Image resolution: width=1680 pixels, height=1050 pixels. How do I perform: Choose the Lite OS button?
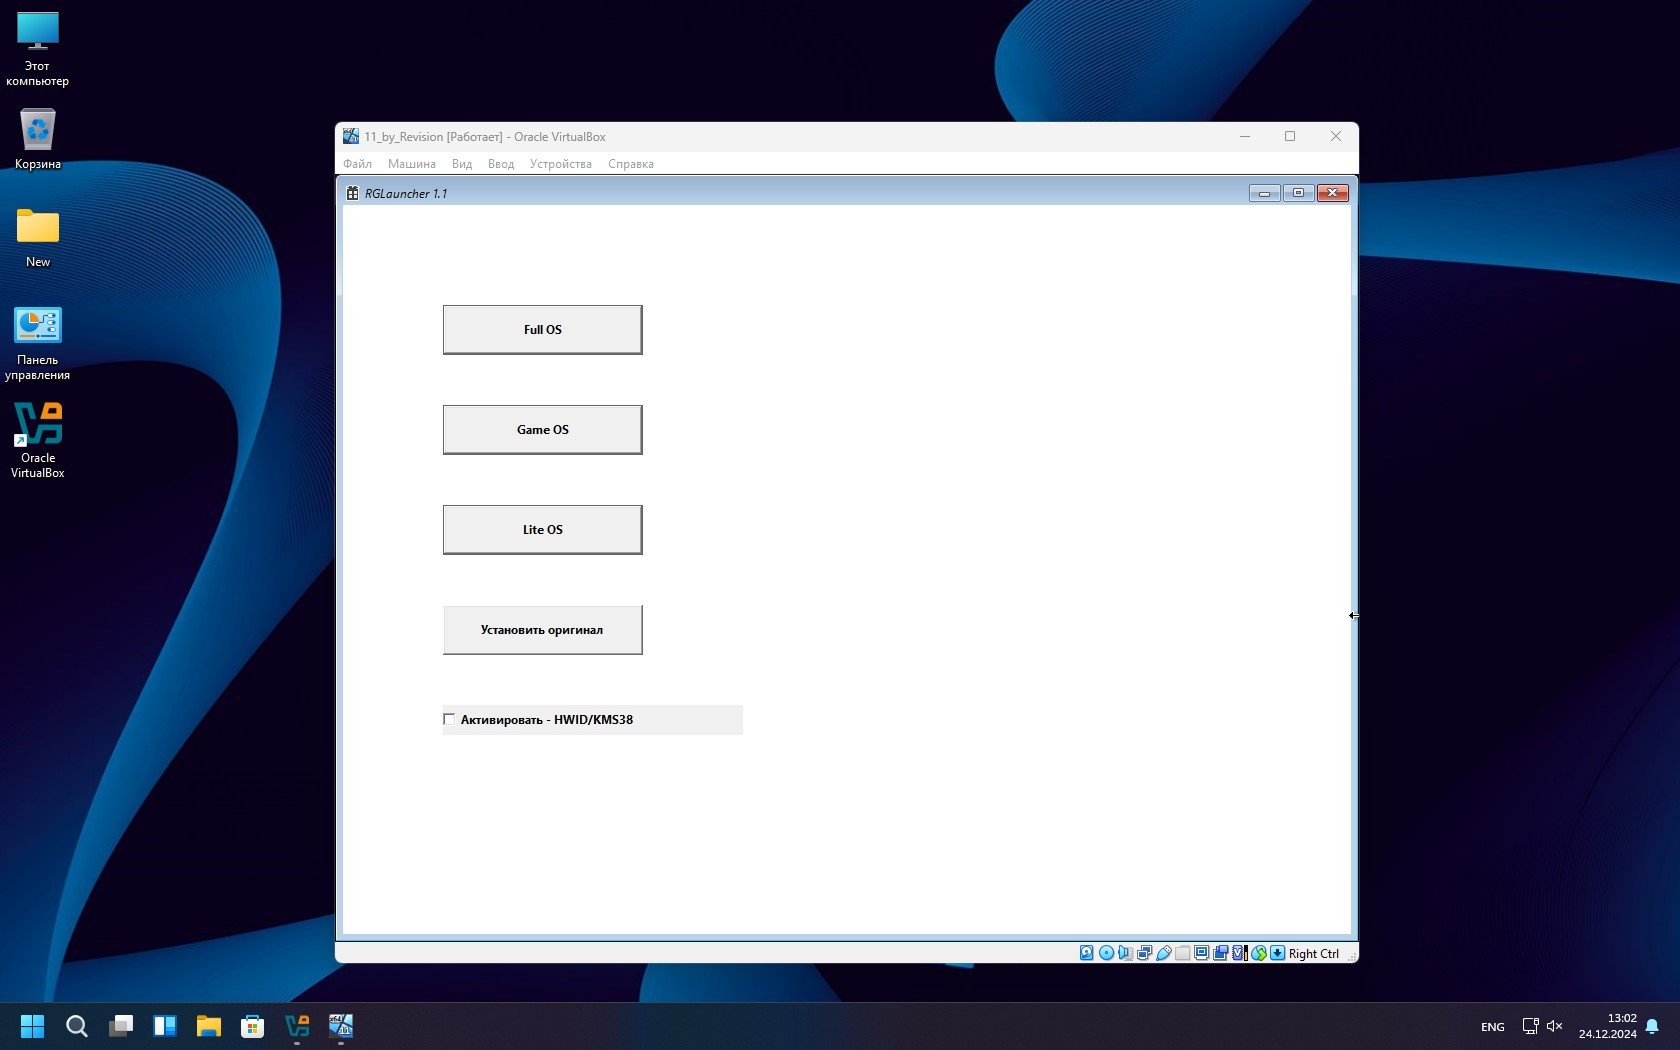tap(543, 530)
